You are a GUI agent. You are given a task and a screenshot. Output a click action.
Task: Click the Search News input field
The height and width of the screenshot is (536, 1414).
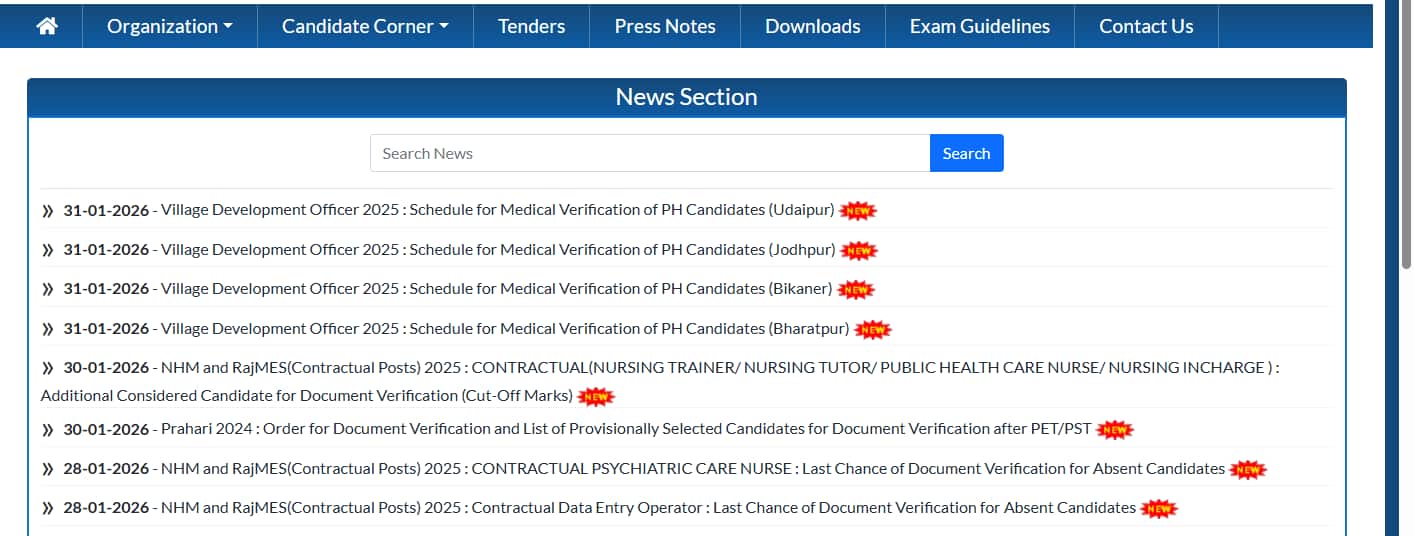(650, 153)
